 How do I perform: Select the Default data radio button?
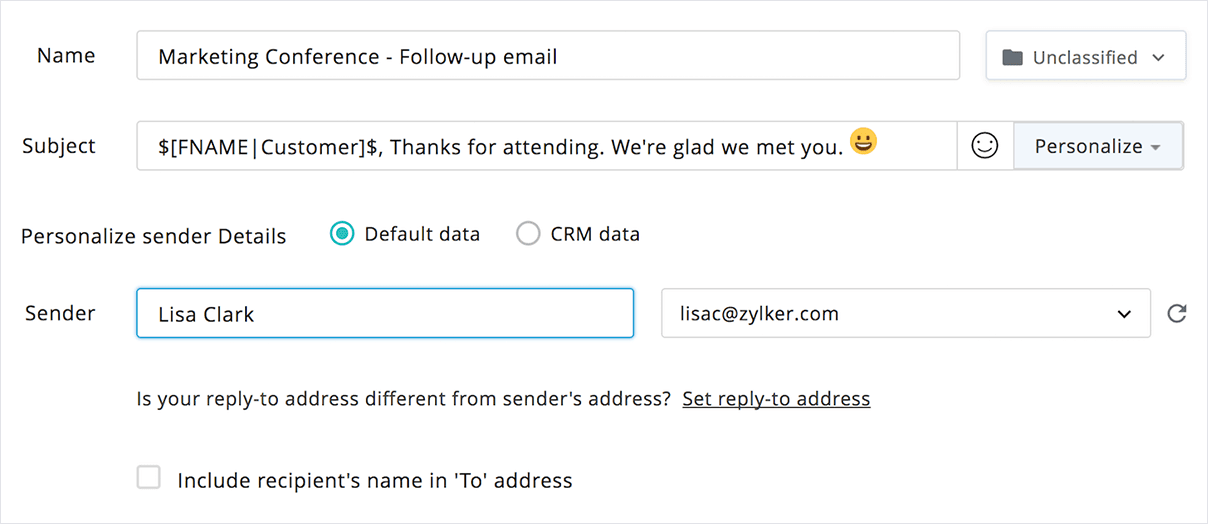pos(342,234)
